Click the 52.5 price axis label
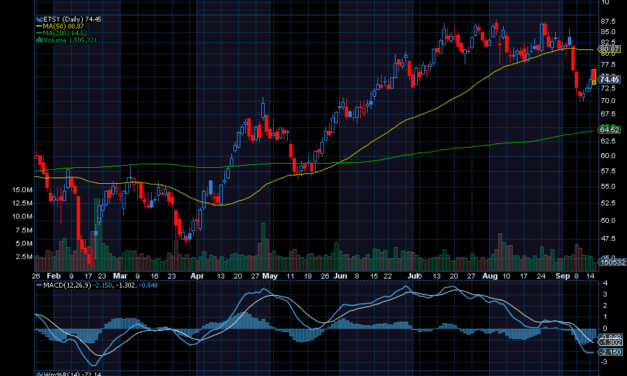Image resolution: width=627 pixels, height=376 pixels. pos(608,203)
